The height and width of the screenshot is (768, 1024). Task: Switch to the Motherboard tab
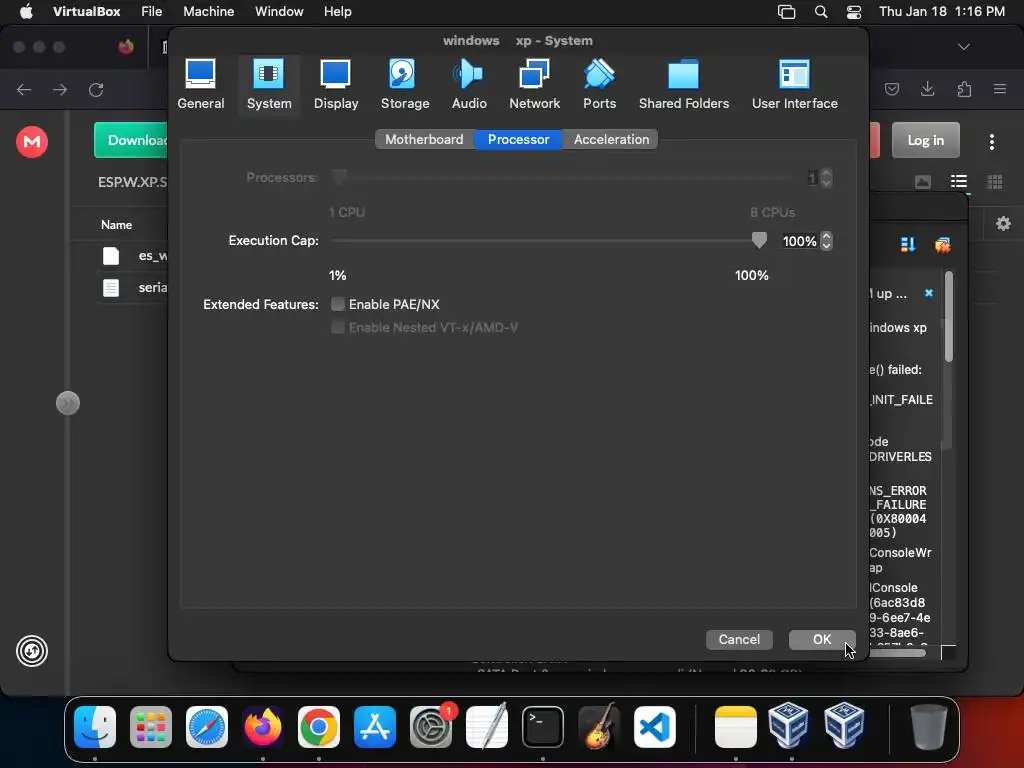(424, 139)
